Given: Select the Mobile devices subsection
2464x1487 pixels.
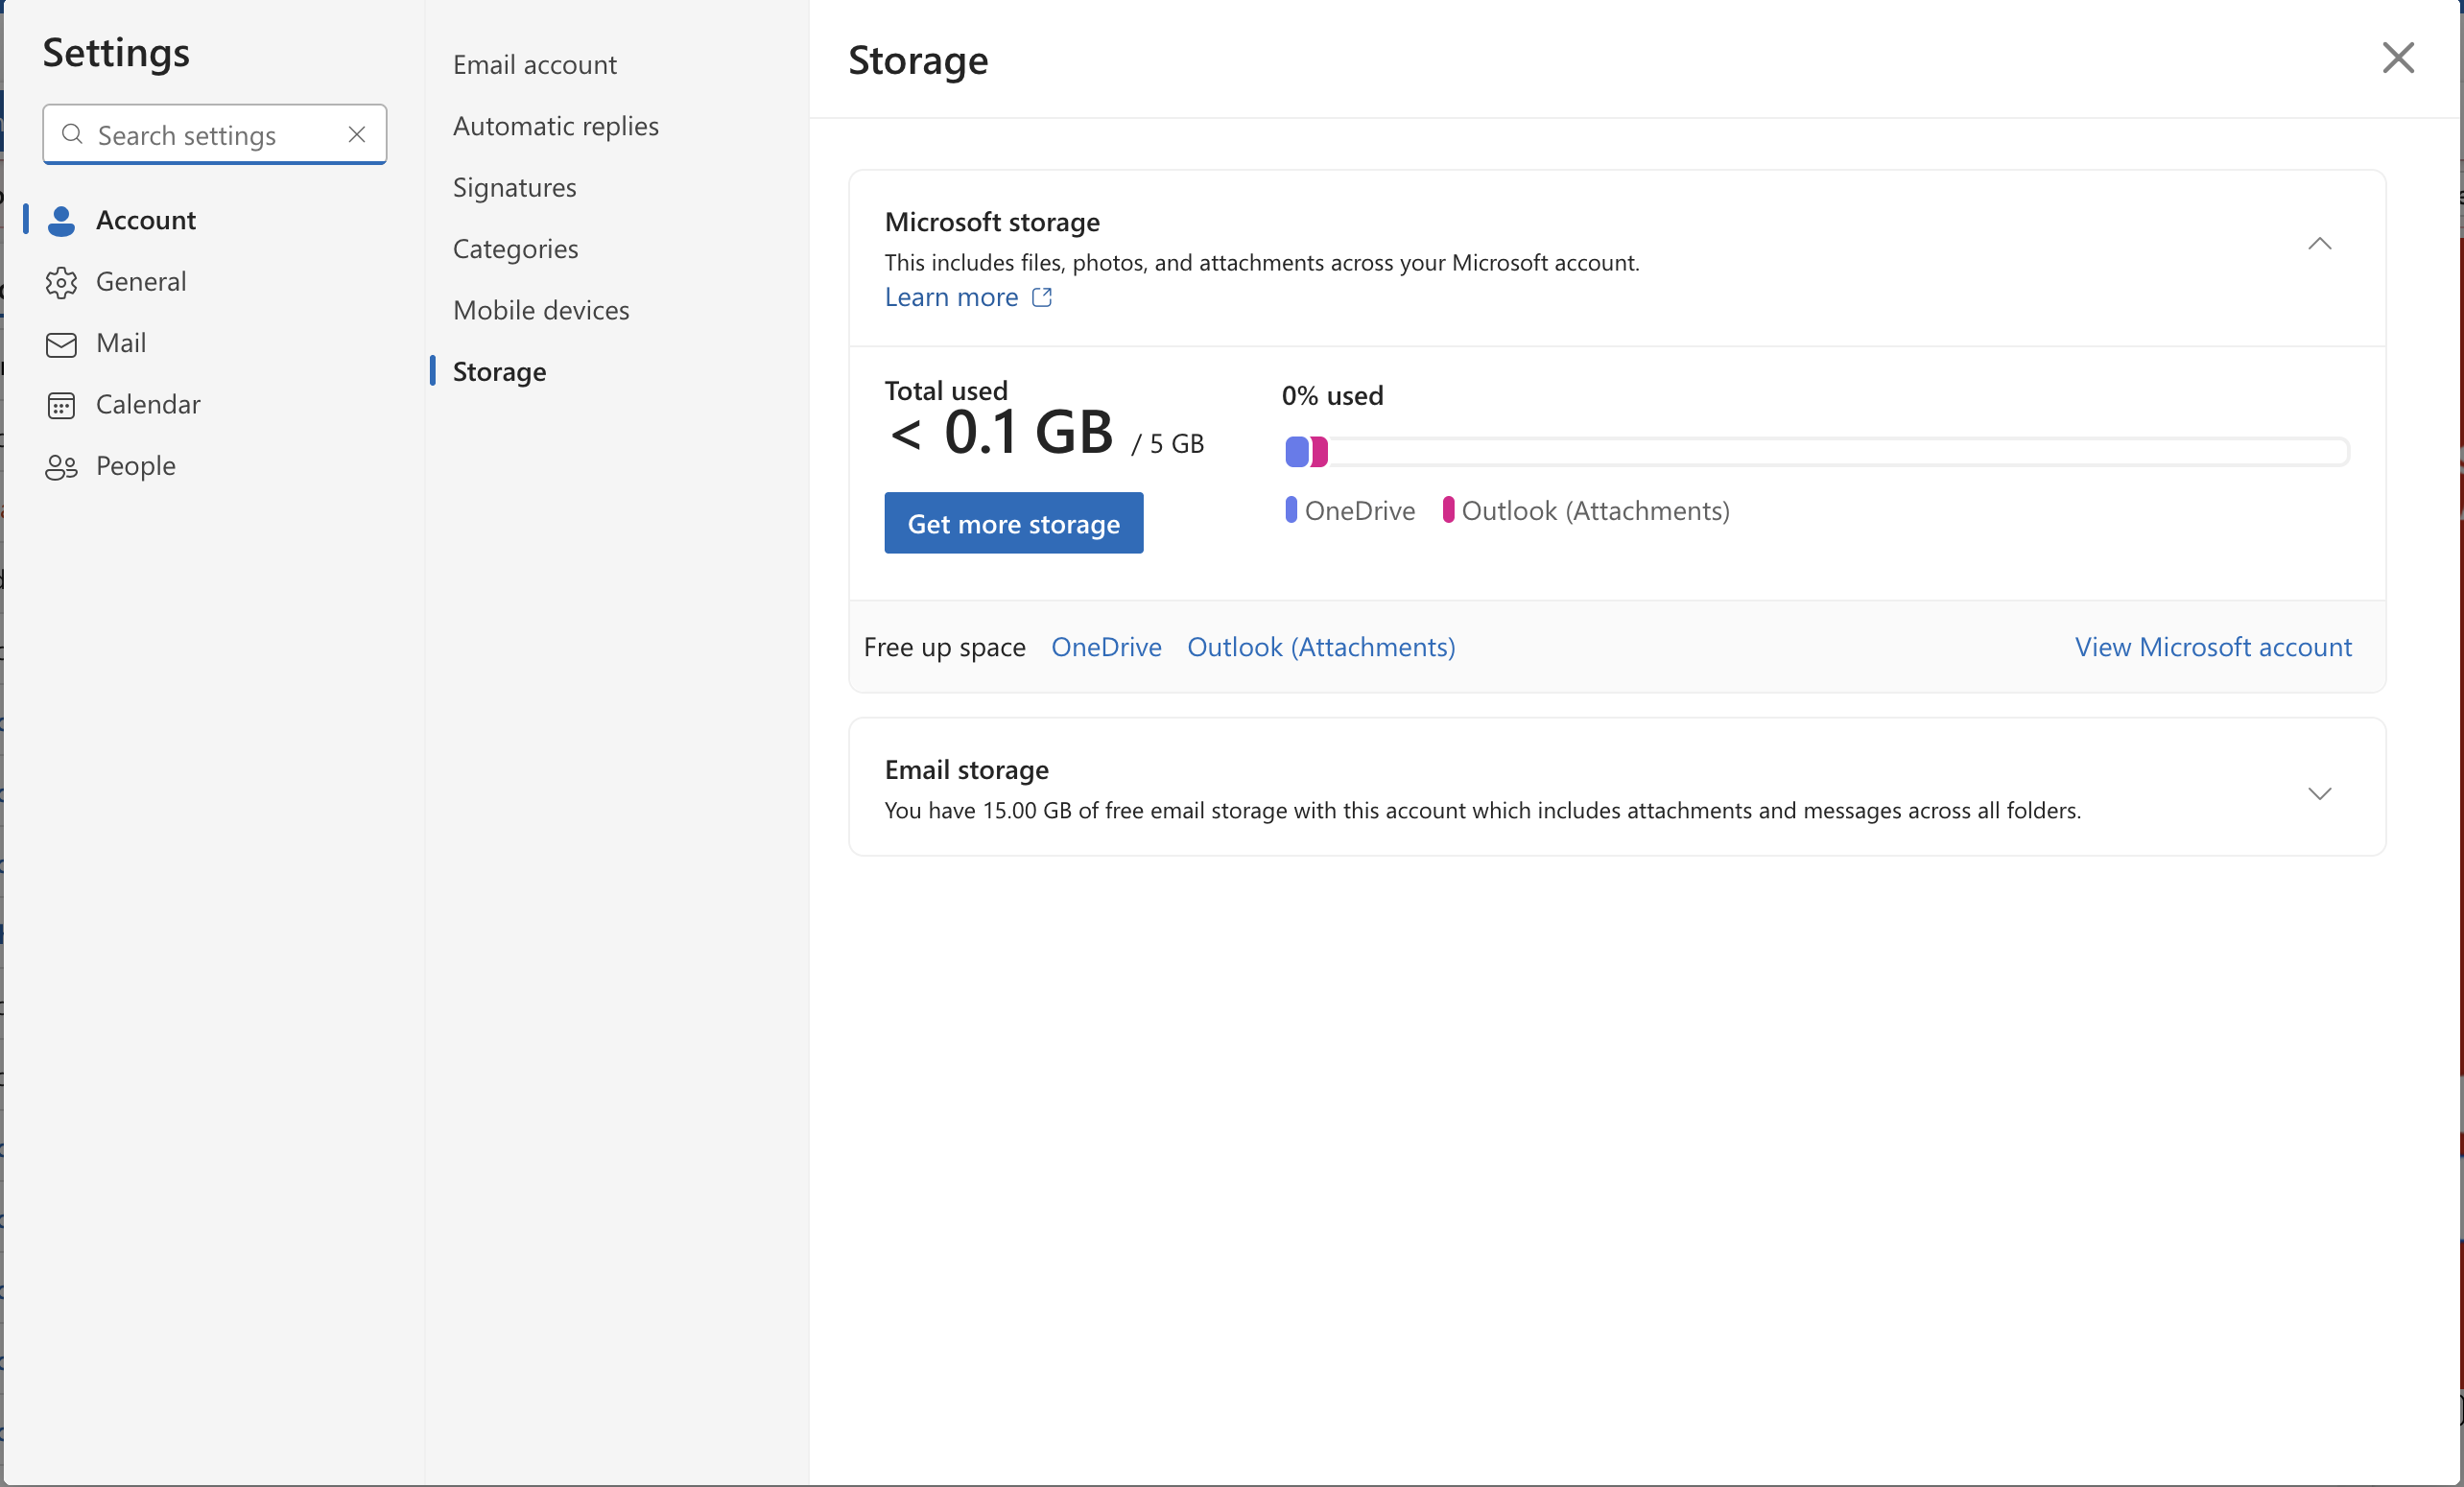Looking at the screenshot, I should pos(541,310).
